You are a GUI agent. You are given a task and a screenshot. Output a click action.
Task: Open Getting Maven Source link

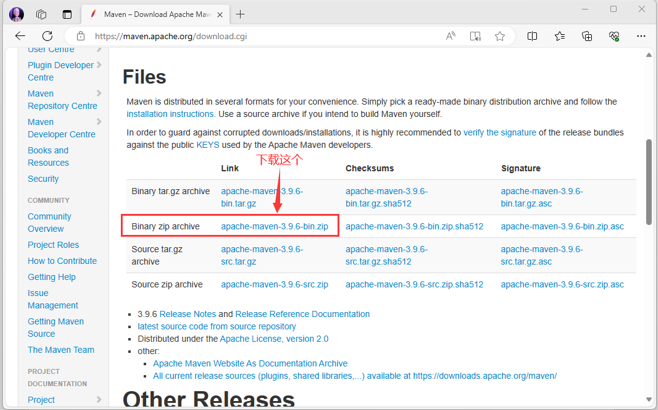click(x=56, y=328)
